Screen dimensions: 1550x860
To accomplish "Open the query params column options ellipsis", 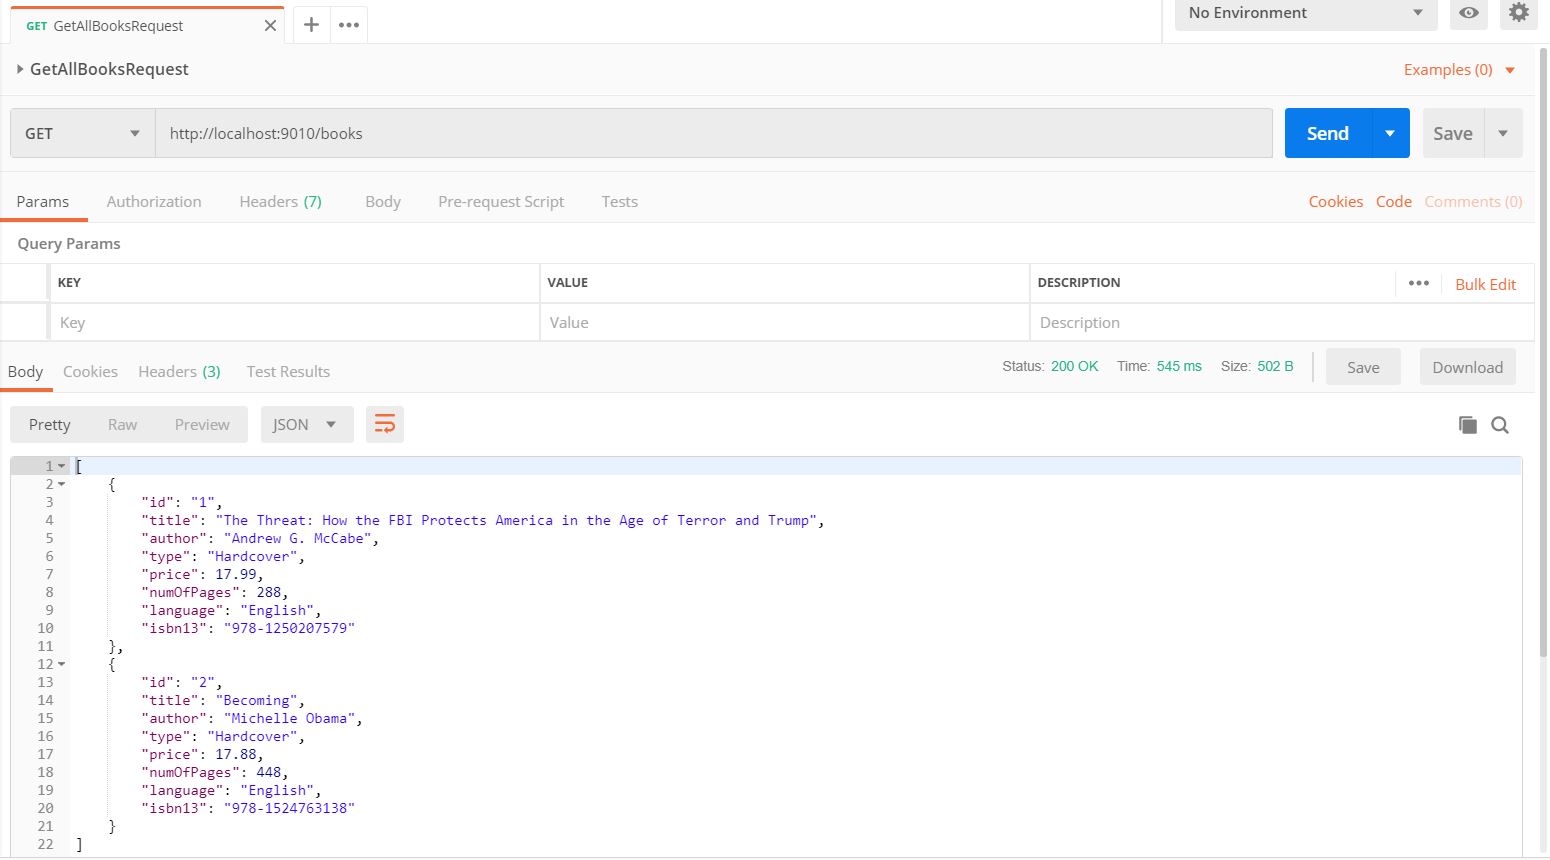I will point(1418,283).
